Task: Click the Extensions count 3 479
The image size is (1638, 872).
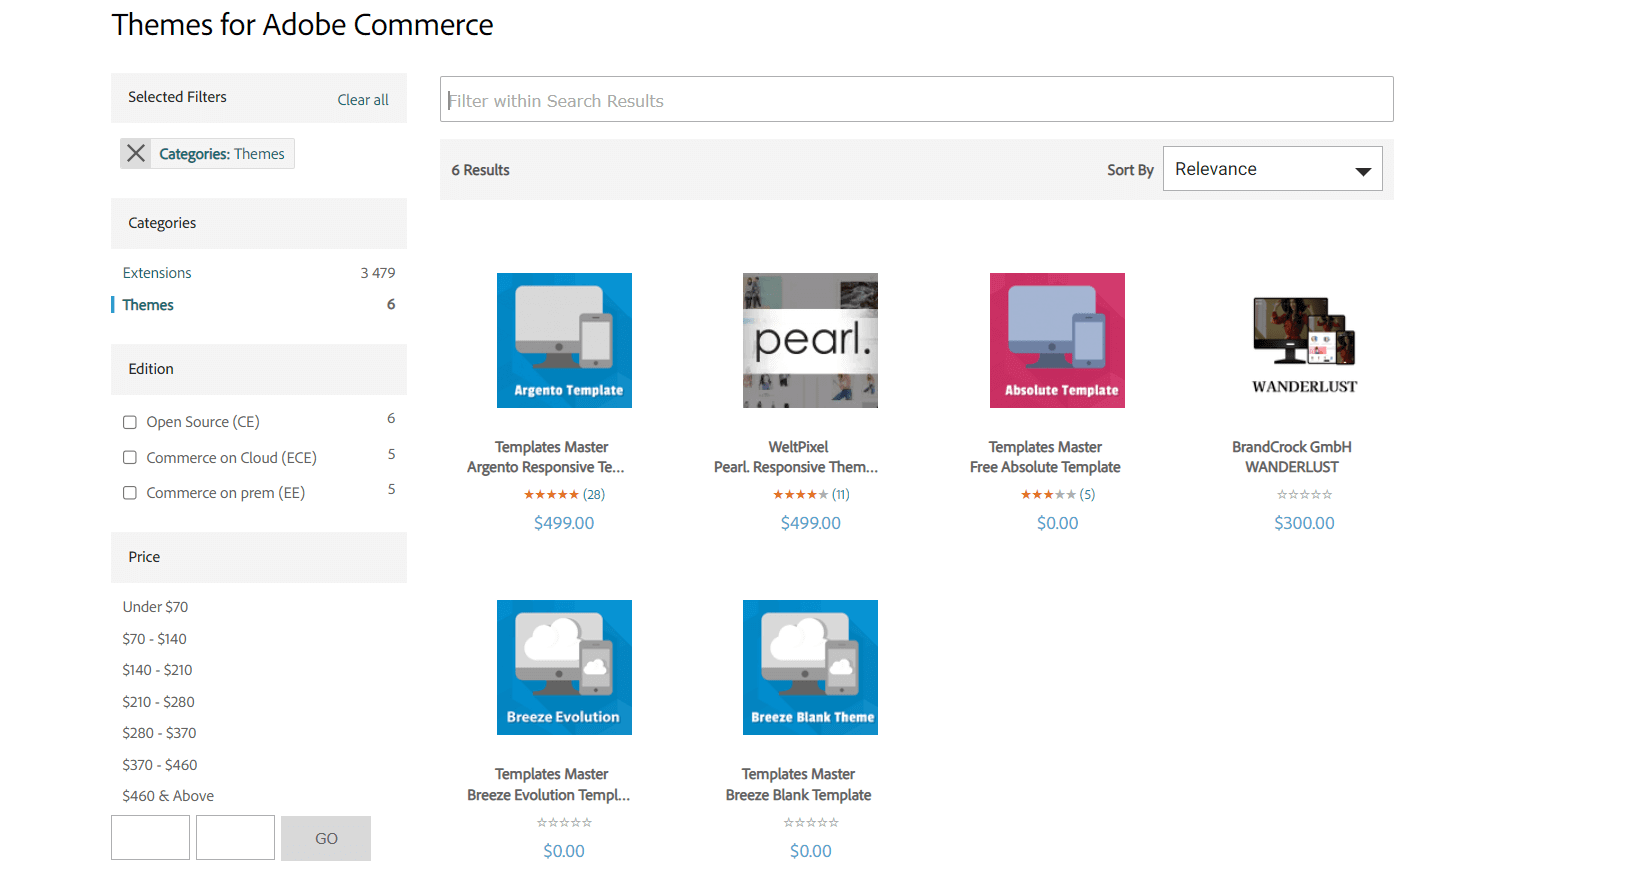Action: tap(378, 272)
